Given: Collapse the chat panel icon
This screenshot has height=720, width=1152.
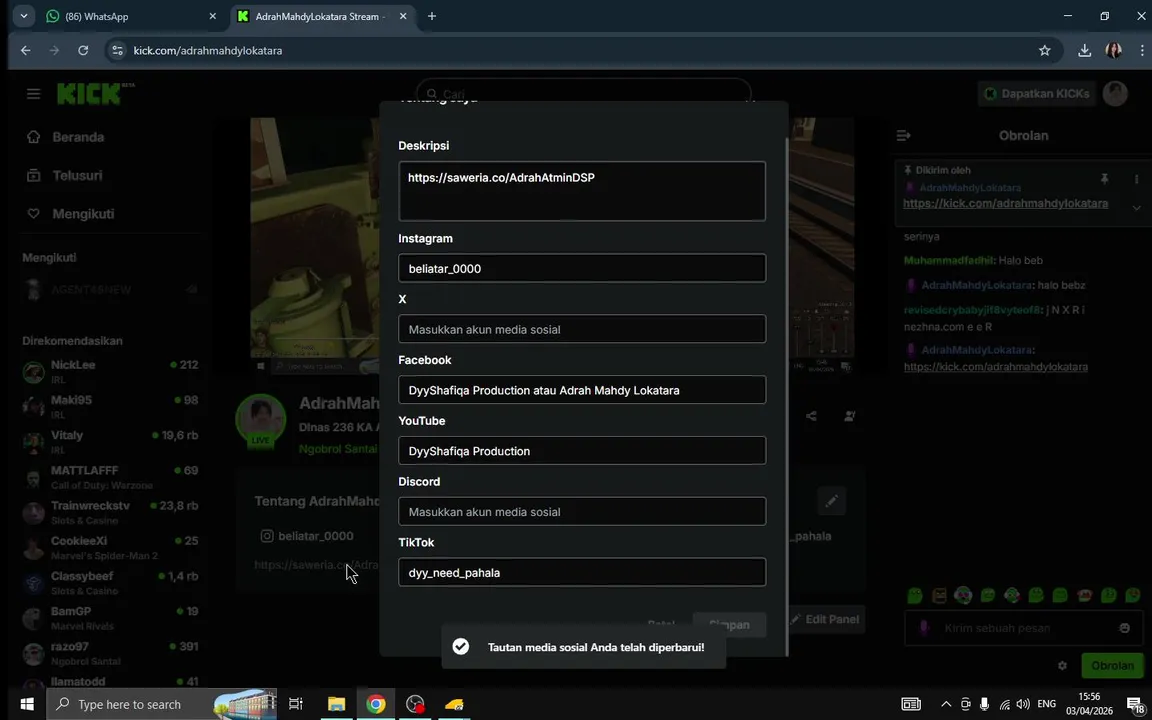Looking at the screenshot, I should [x=904, y=136].
